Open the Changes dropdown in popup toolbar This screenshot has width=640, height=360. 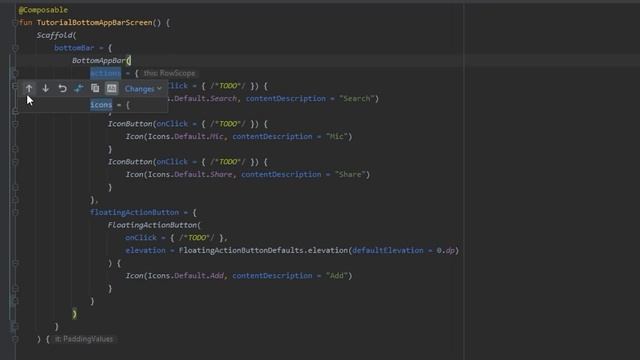pos(143,89)
